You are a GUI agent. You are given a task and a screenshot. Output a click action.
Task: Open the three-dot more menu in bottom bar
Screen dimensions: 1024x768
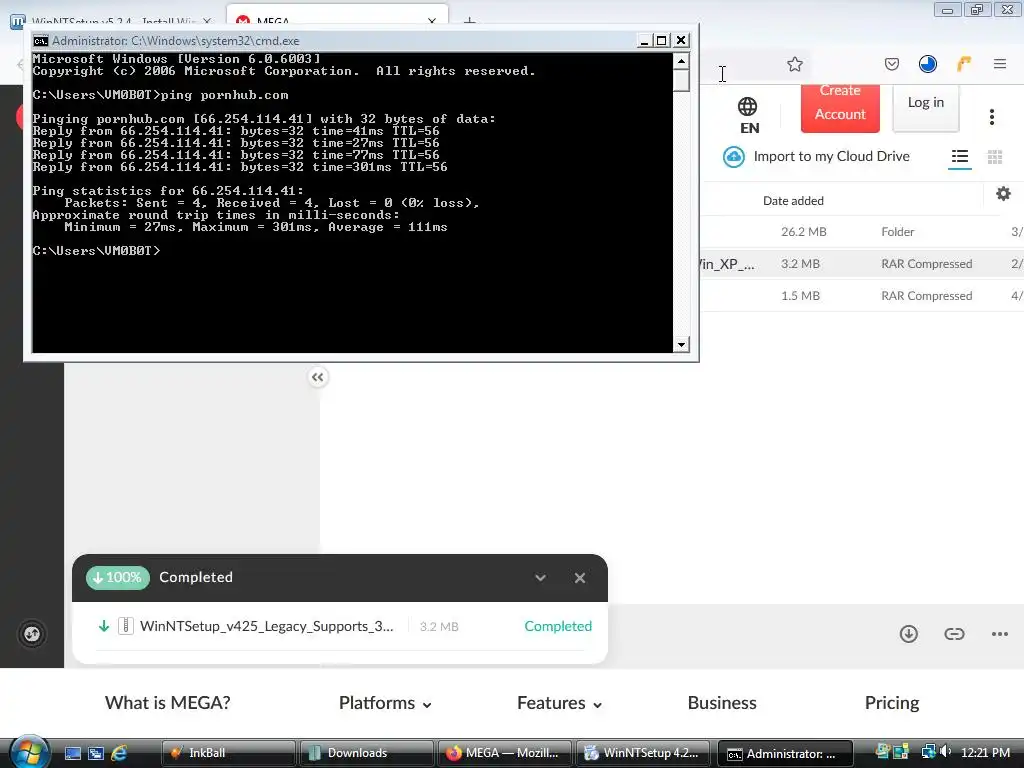point(999,633)
